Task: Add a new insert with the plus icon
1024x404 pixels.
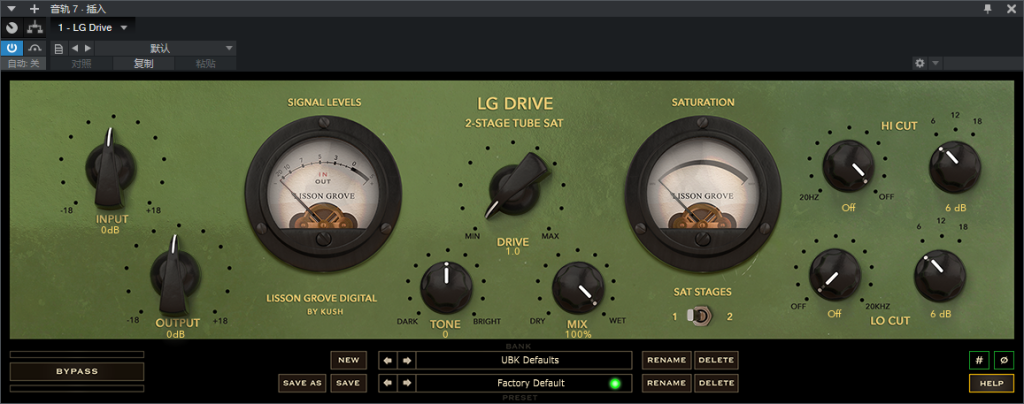Action: (x=35, y=8)
